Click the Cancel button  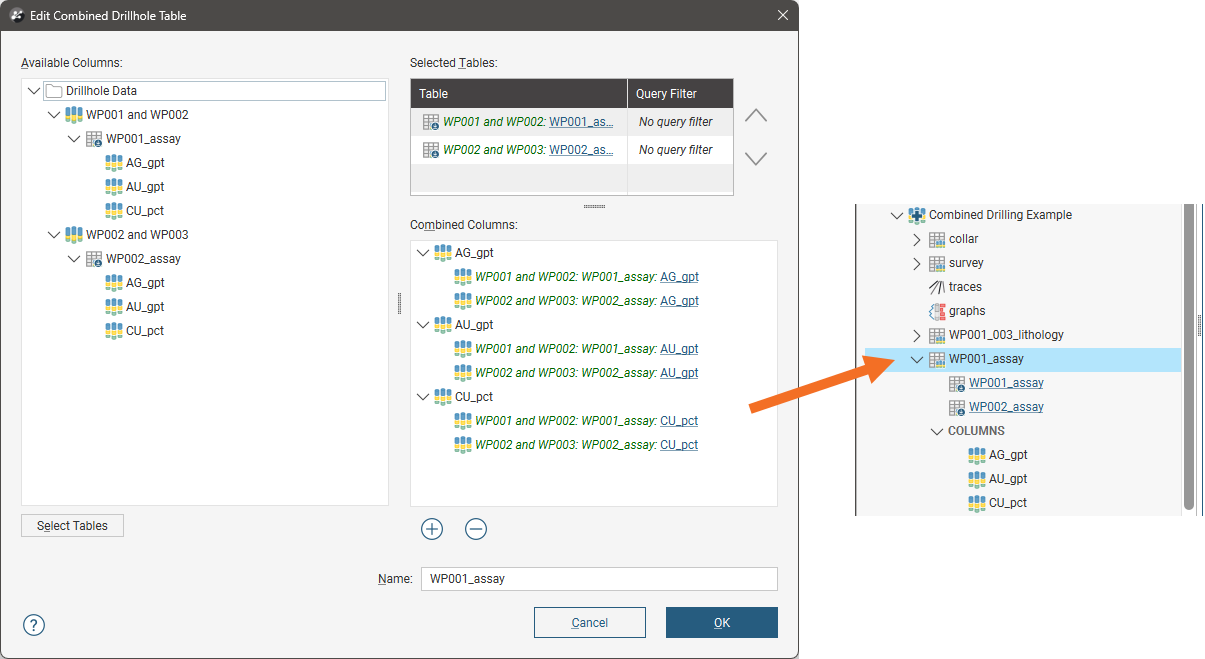click(590, 622)
